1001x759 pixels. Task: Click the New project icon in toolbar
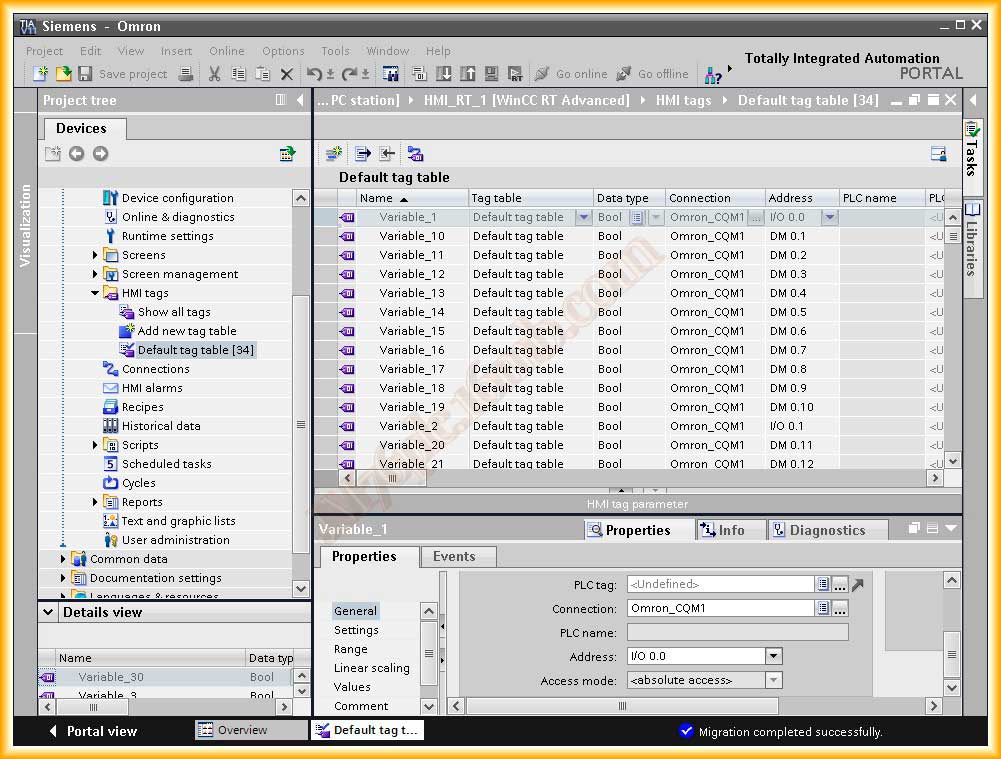(x=40, y=74)
